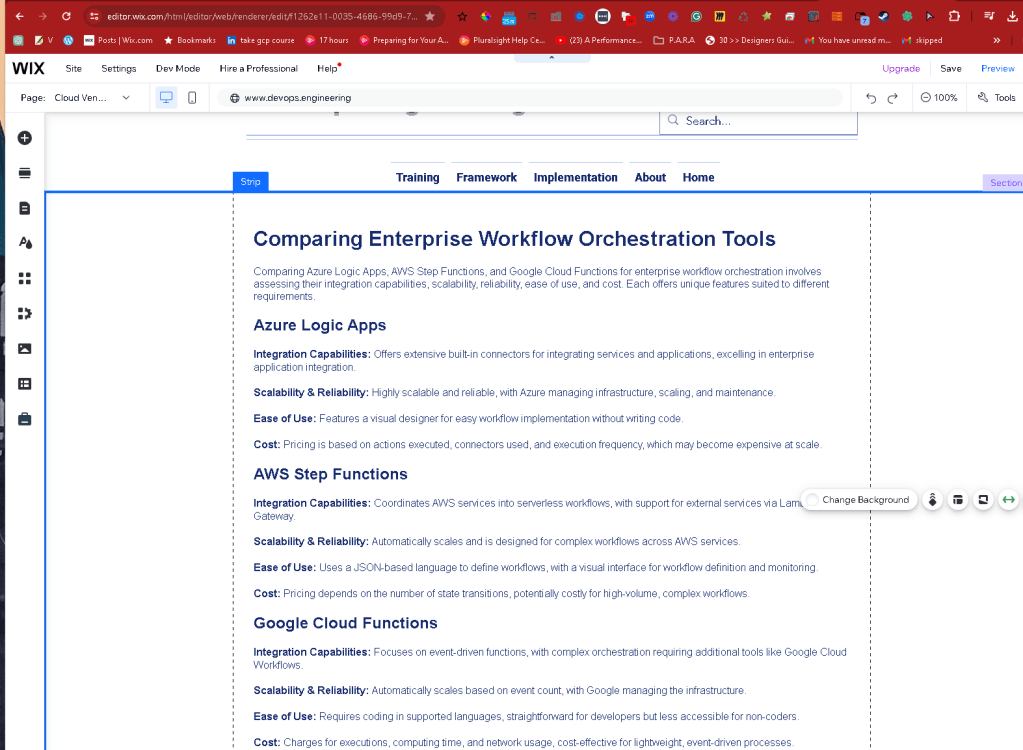
Task: Save the site
Action: pyautogui.click(x=951, y=68)
